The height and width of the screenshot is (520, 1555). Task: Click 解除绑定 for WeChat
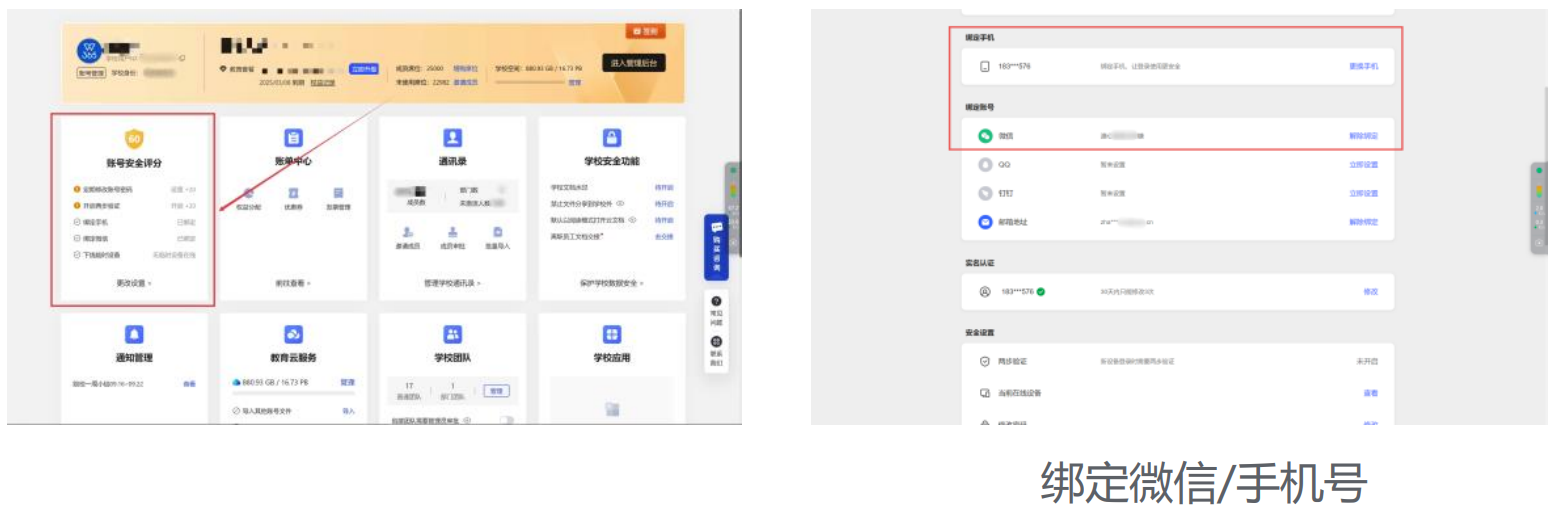coord(1364,135)
